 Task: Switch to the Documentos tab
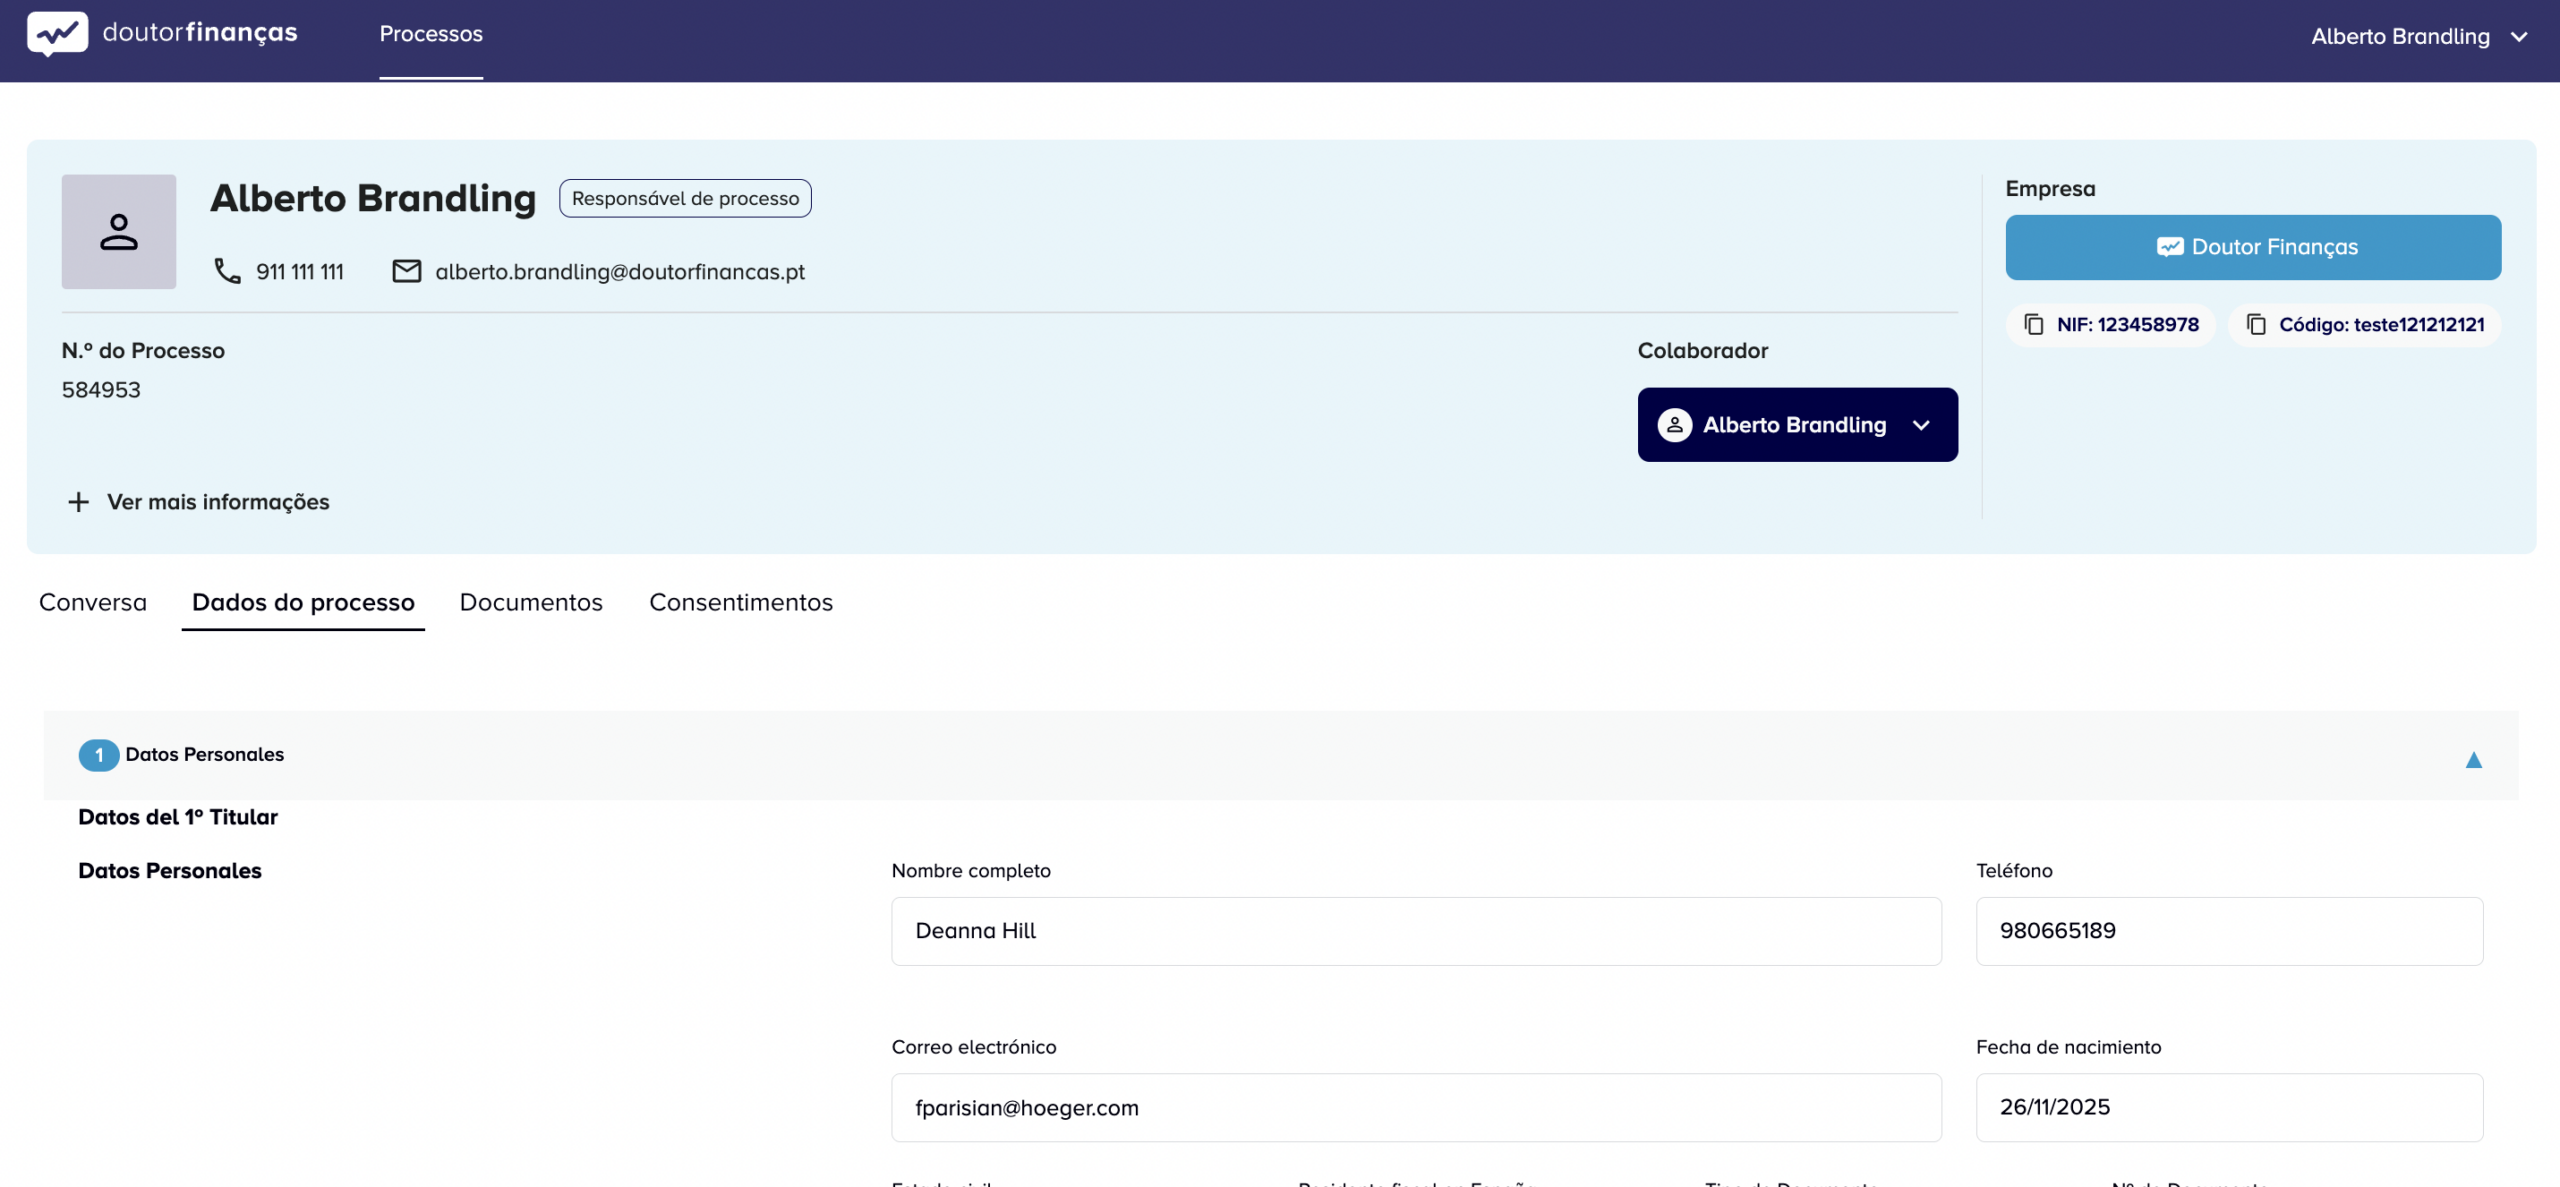click(530, 602)
